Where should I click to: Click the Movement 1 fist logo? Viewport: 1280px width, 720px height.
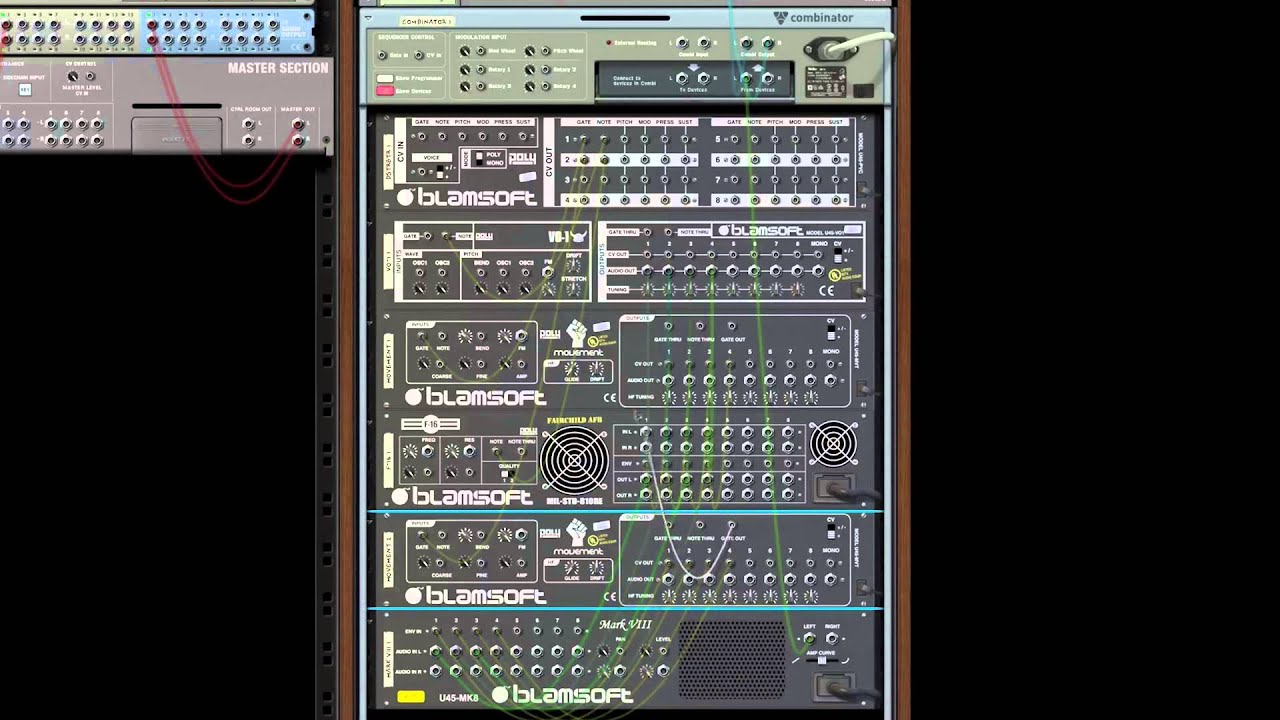coord(575,334)
